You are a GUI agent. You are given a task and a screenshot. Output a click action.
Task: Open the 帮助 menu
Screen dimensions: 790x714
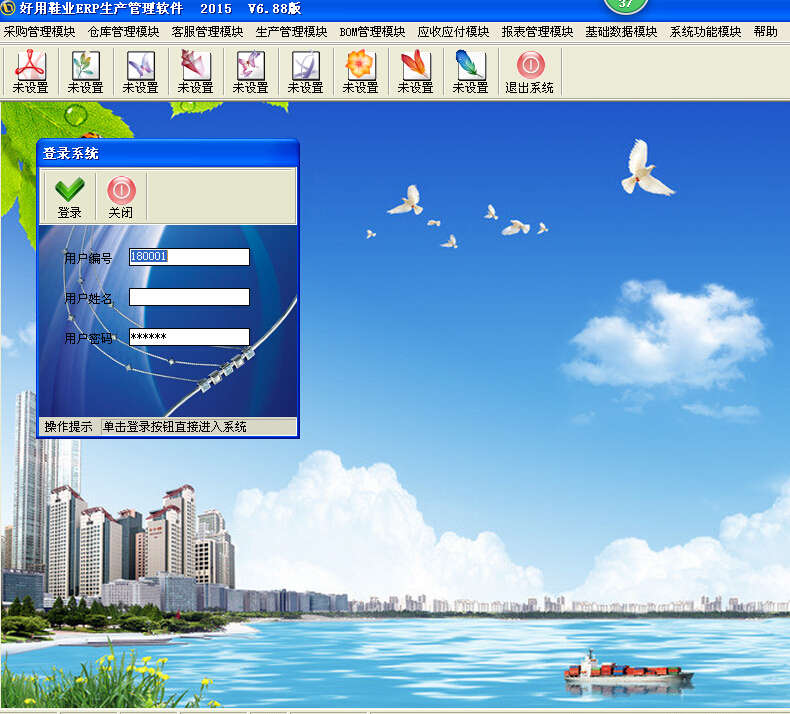tap(765, 32)
